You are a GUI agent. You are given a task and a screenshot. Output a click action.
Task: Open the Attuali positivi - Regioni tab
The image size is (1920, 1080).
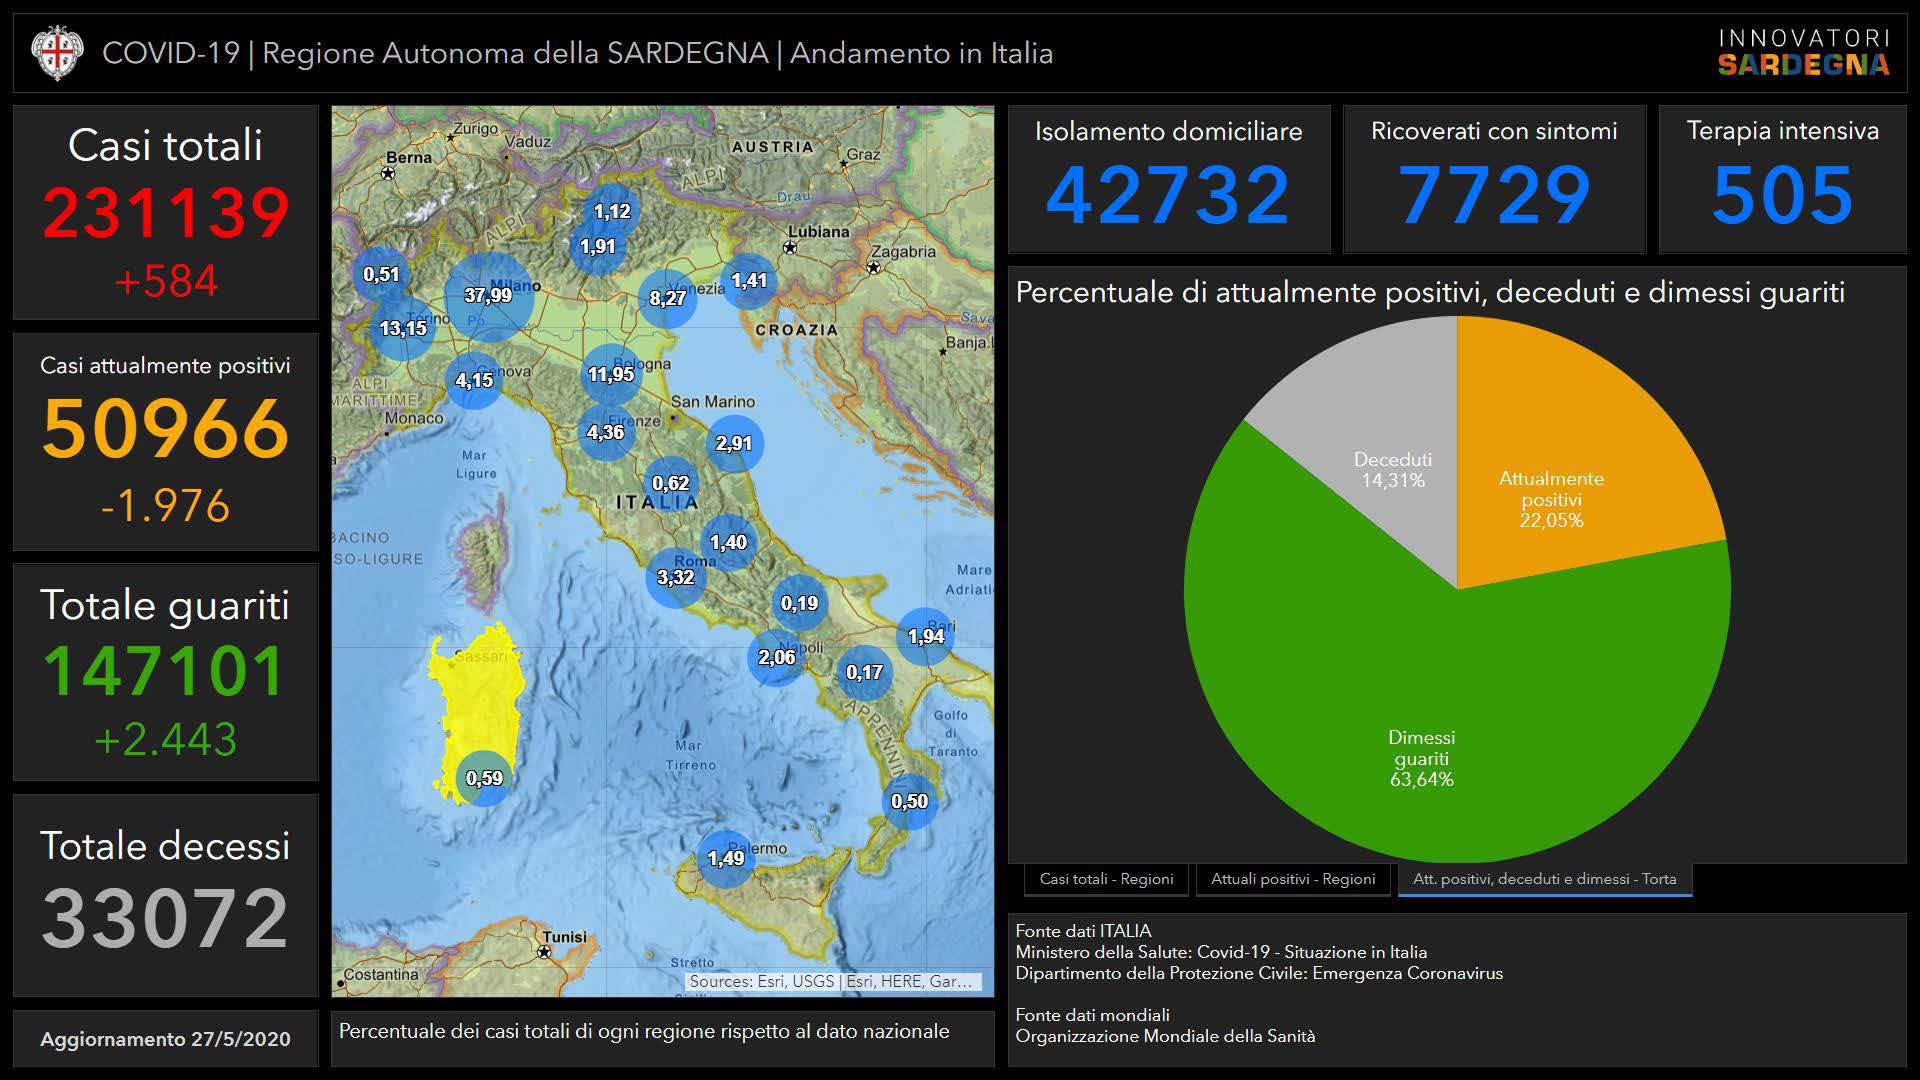click(x=1293, y=879)
